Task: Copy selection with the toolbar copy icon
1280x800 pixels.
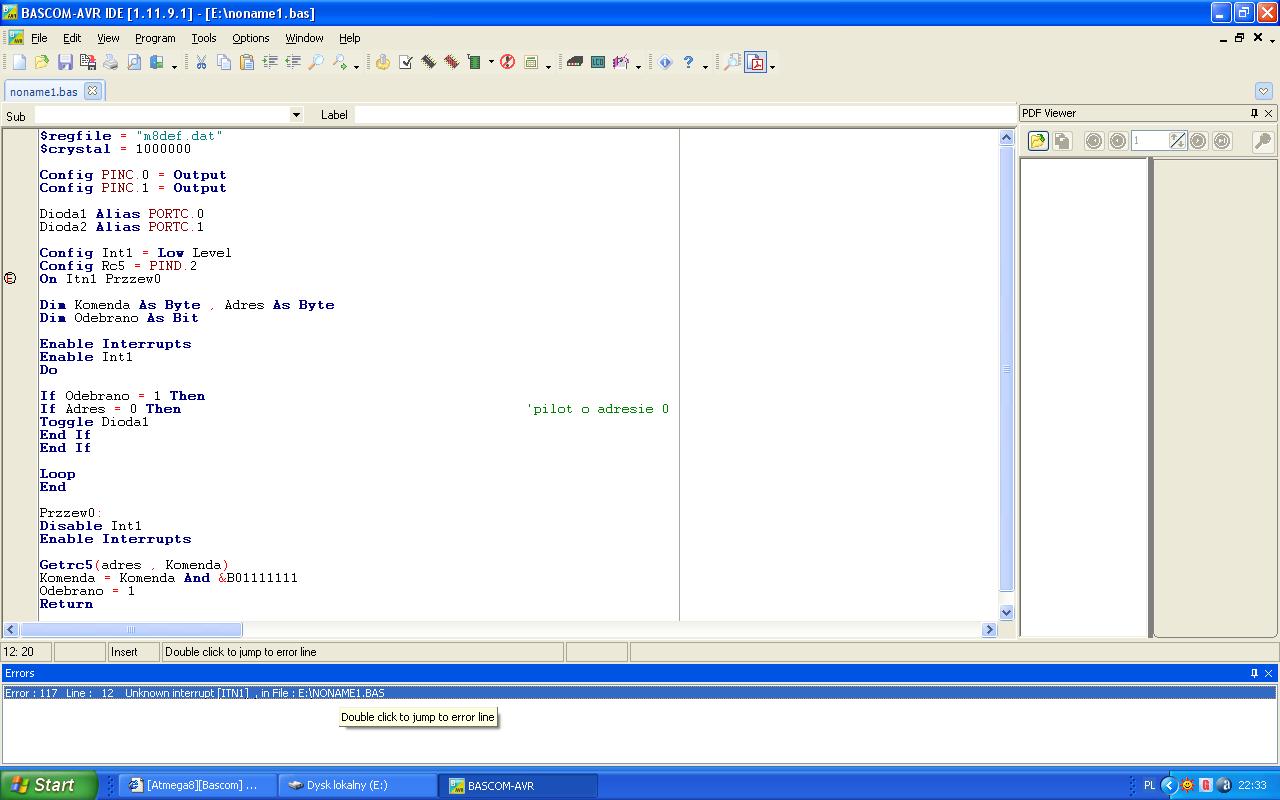Action: [224, 62]
